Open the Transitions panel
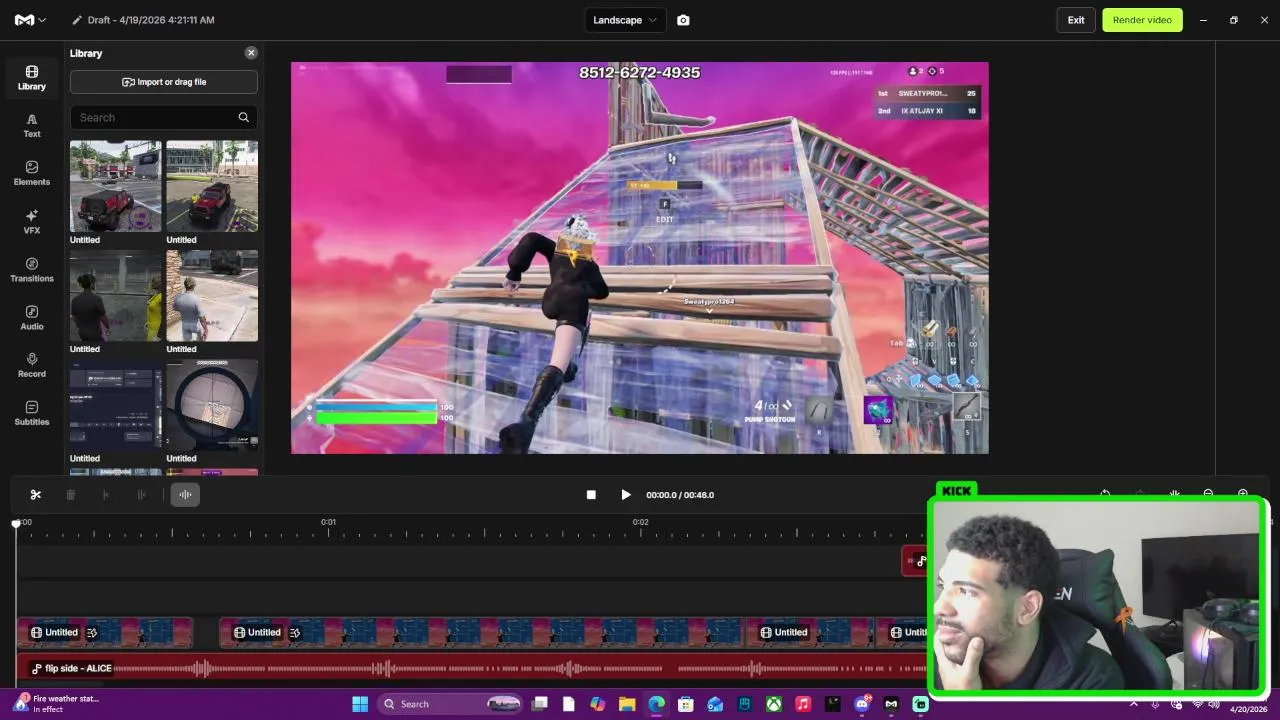Viewport: 1280px width, 720px height. [32, 270]
